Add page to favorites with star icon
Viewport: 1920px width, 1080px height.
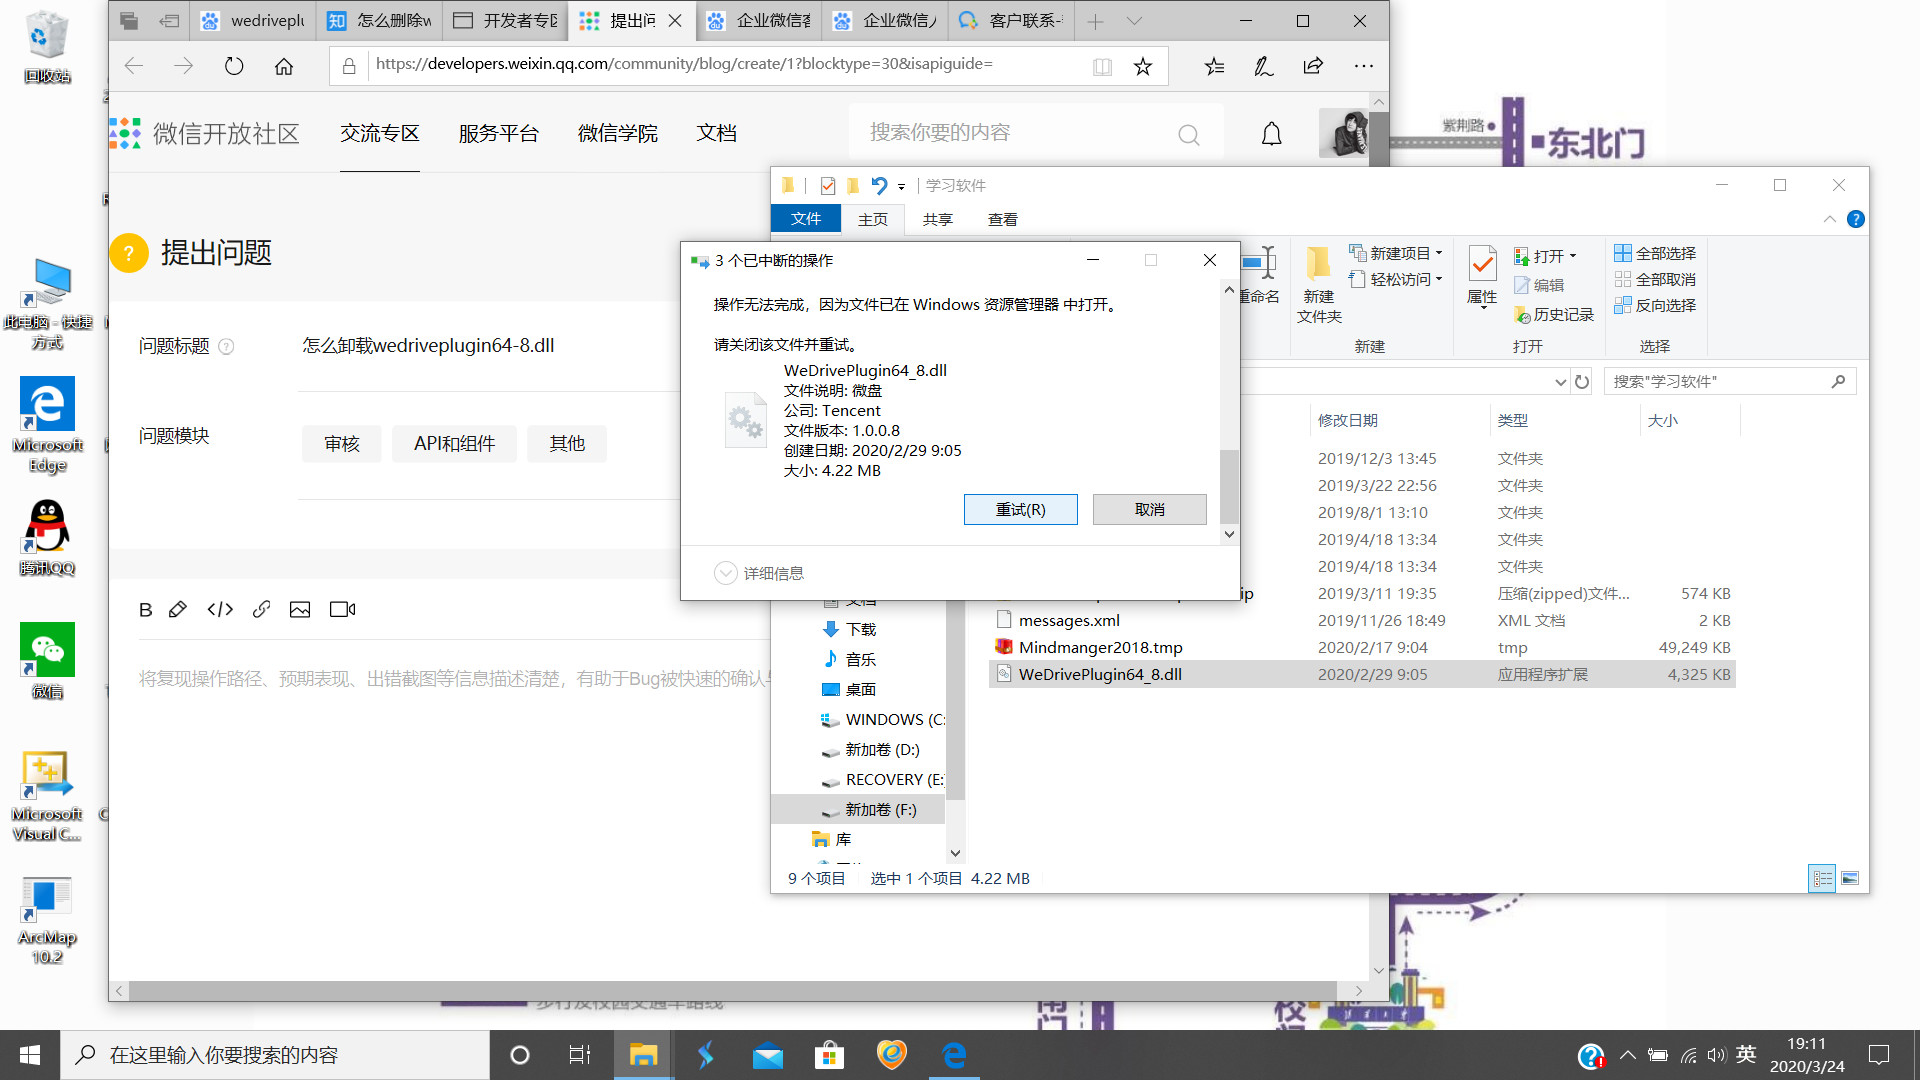(1143, 66)
